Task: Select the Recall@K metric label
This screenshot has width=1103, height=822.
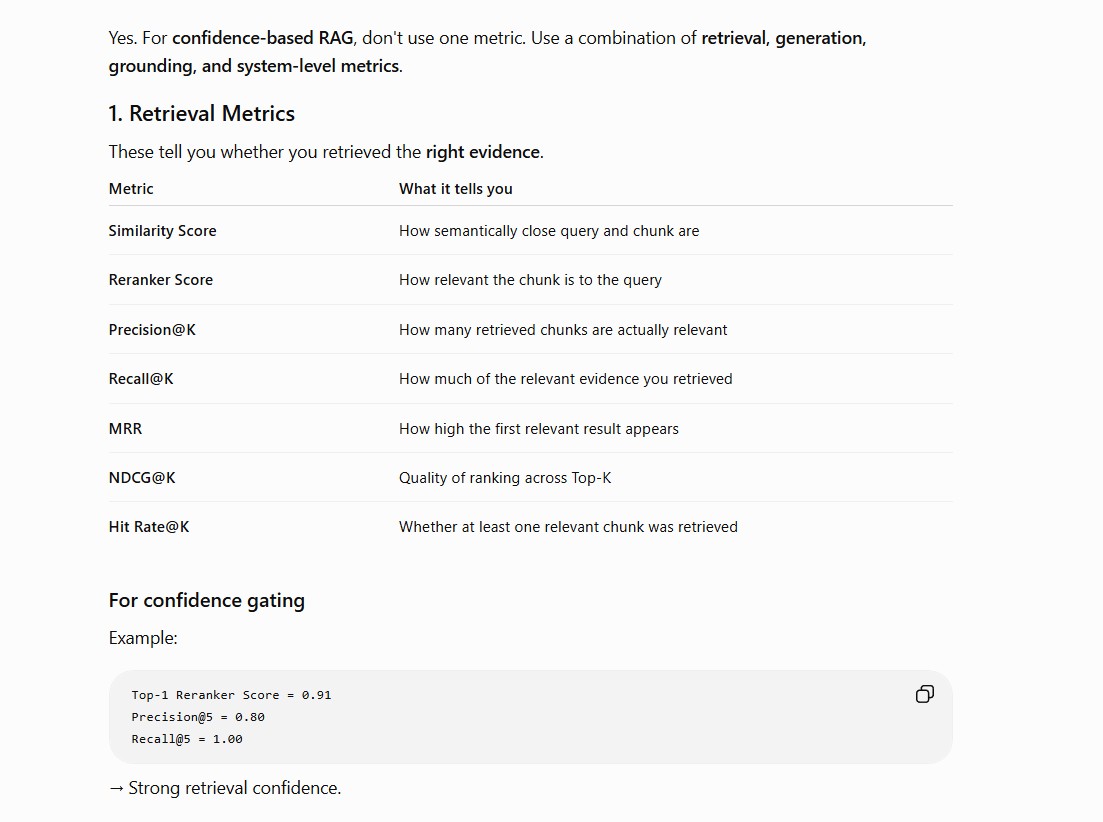Action: pos(141,379)
